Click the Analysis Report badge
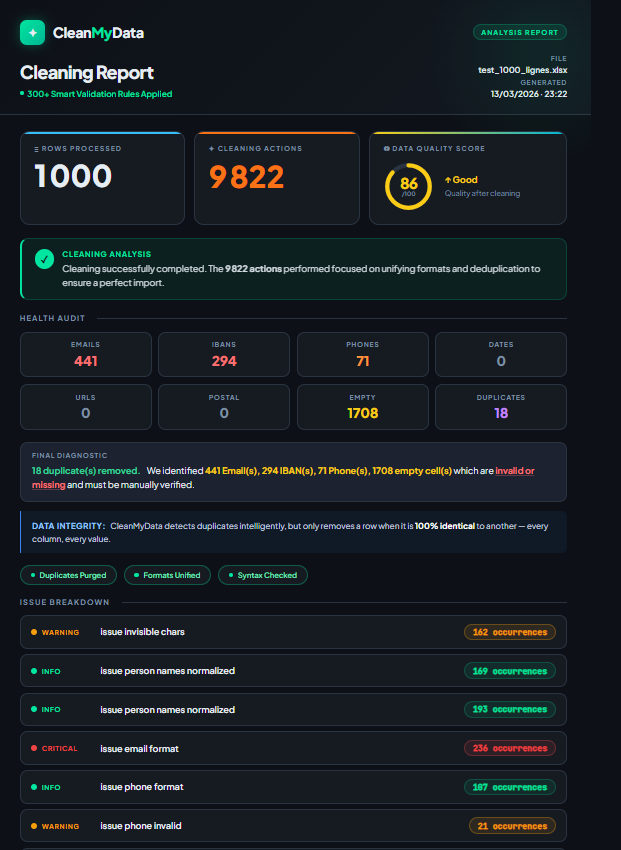This screenshot has height=850, width=621. (520, 32)
